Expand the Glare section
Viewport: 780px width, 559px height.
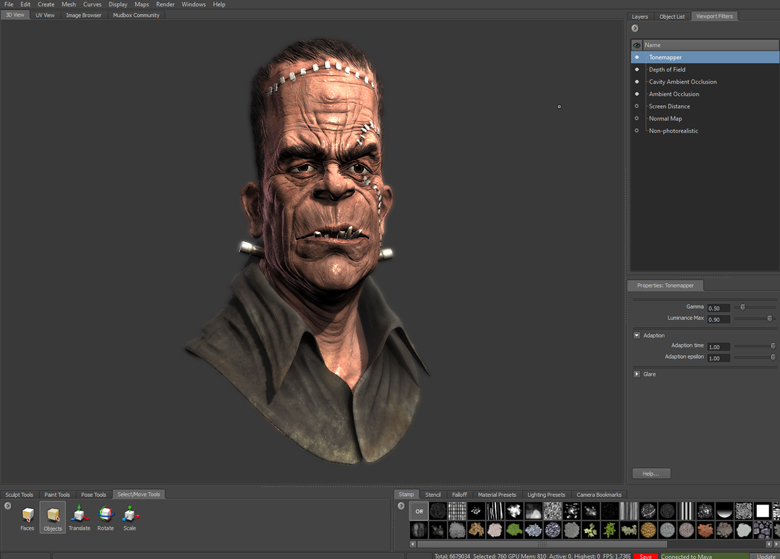pyautogui.click(x=637, y=374)
